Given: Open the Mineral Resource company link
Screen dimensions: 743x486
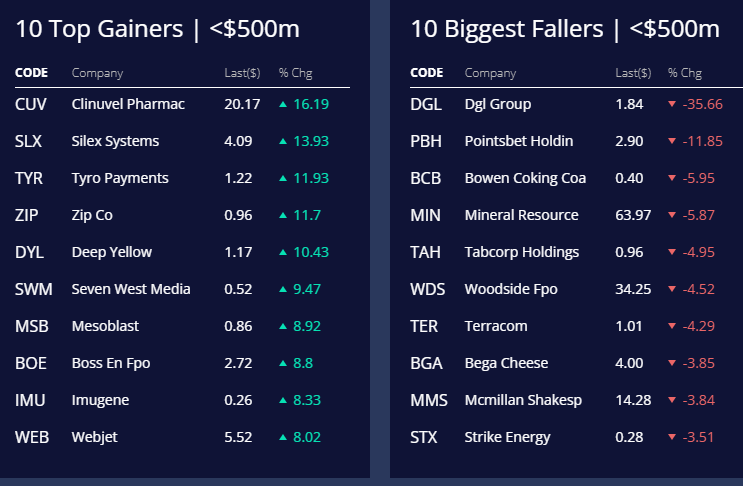Looking at the screenshot, I should (x=521, y=215).
